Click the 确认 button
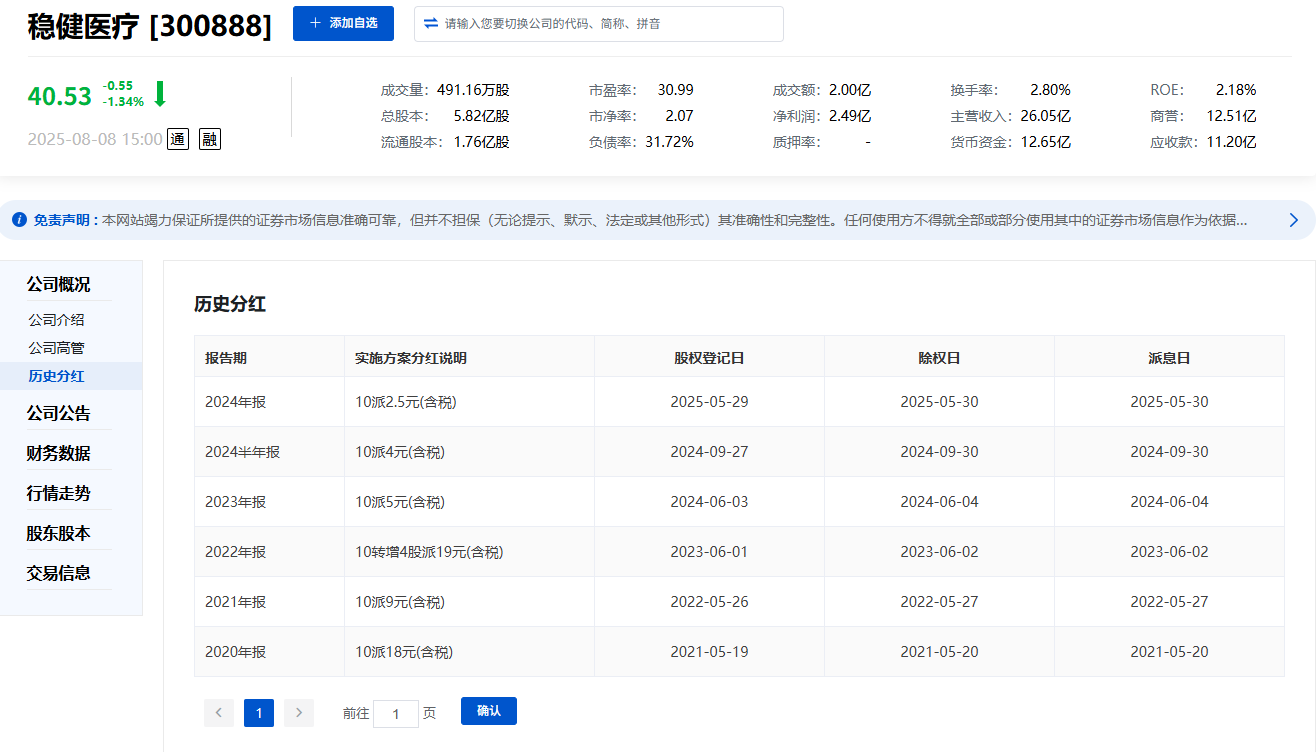This screenshot has height=752, width=1316. (x=489, y=711)
